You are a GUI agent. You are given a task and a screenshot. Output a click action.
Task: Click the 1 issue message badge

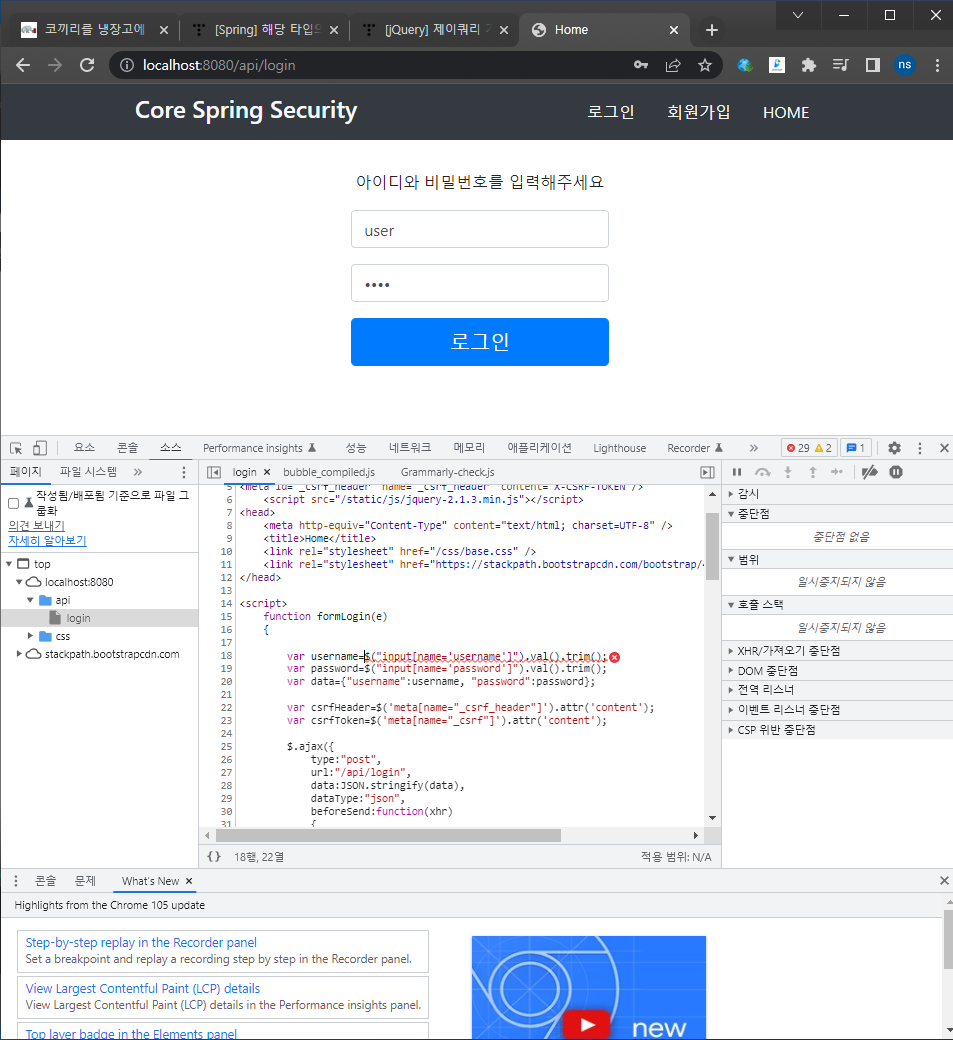pyautogui.click(x=856, y=448)
